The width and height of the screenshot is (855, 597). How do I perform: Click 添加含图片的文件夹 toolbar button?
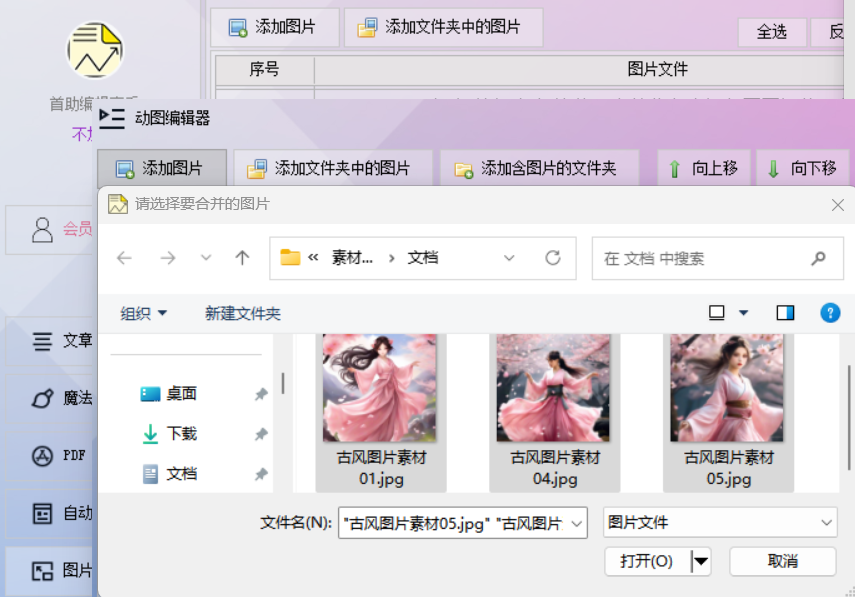(x=540, y=168)
